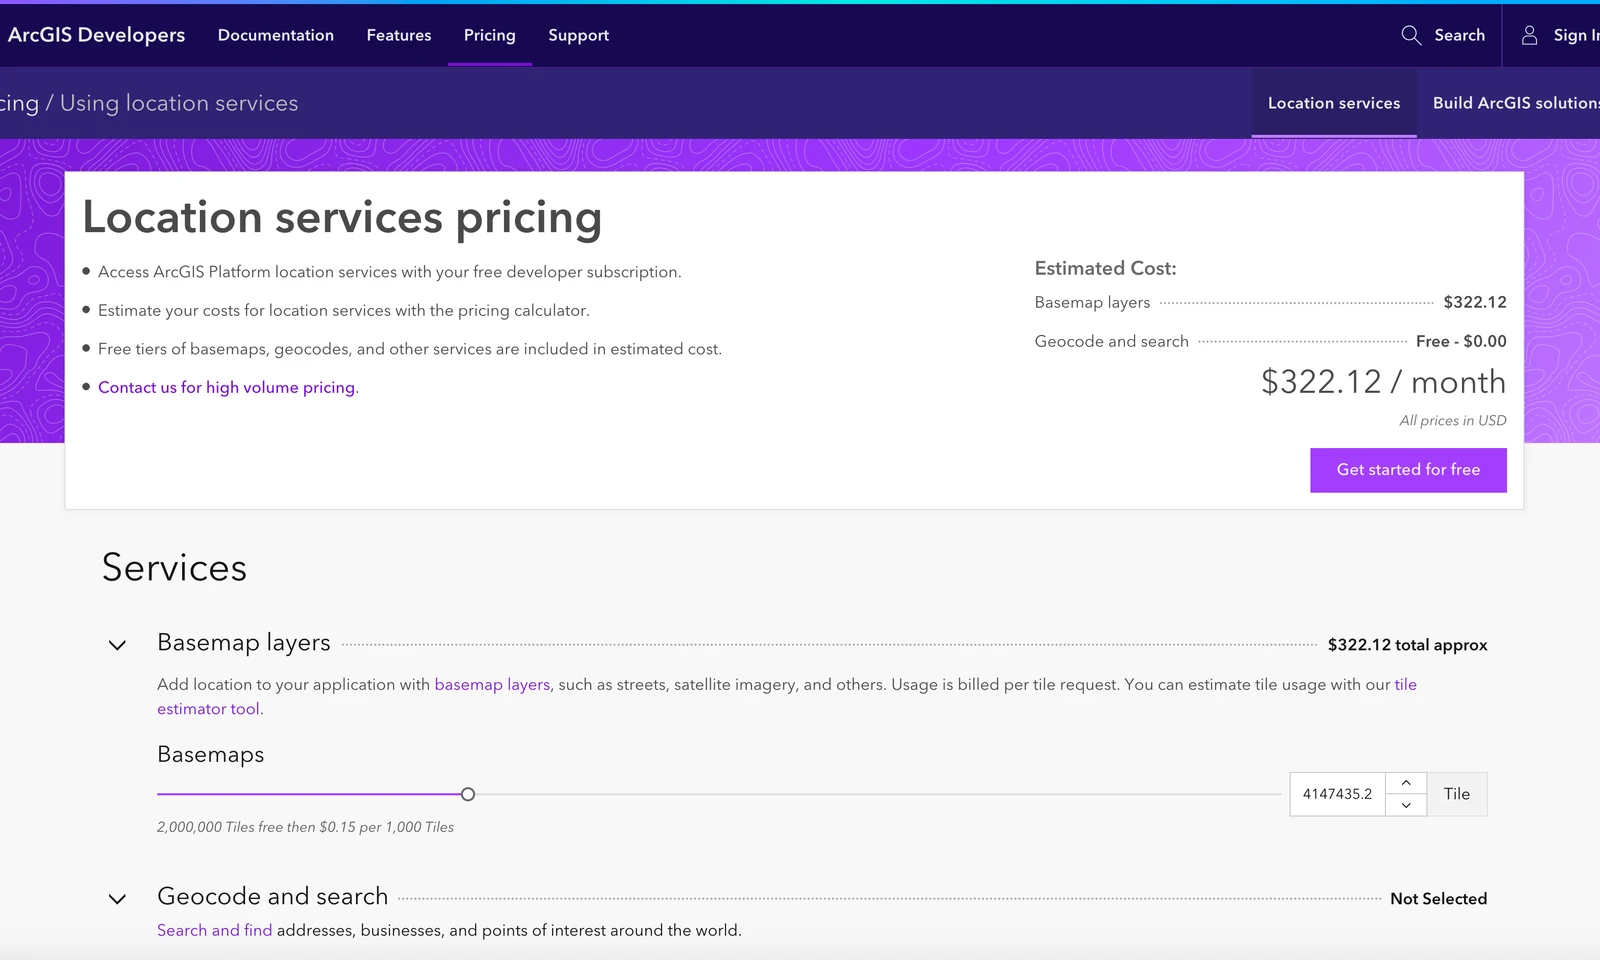This screenshot has height=960, width=1600.
Task: Switch to Build ArcGIS solutions tab
Action: coord(1516,103)
